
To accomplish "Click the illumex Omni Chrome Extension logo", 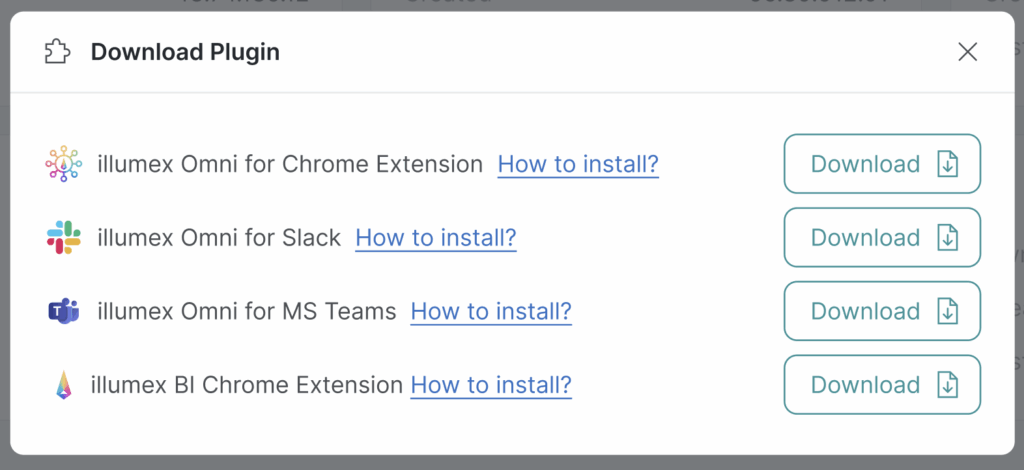I will [x=64, y=164].
